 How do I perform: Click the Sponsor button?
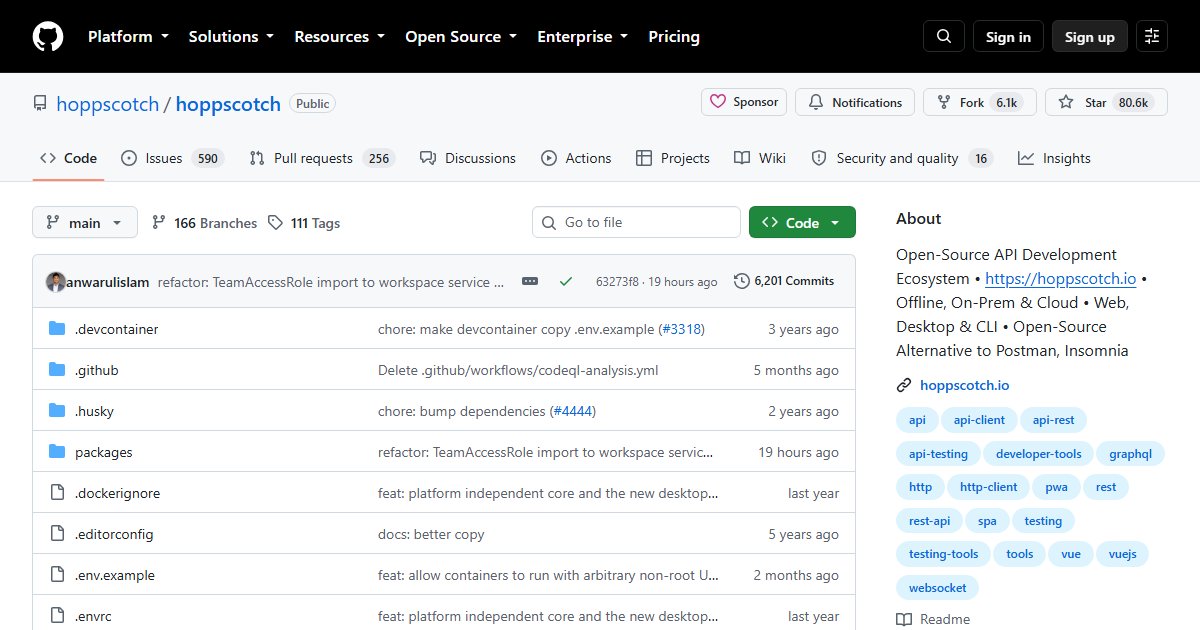tap(744, 102)
